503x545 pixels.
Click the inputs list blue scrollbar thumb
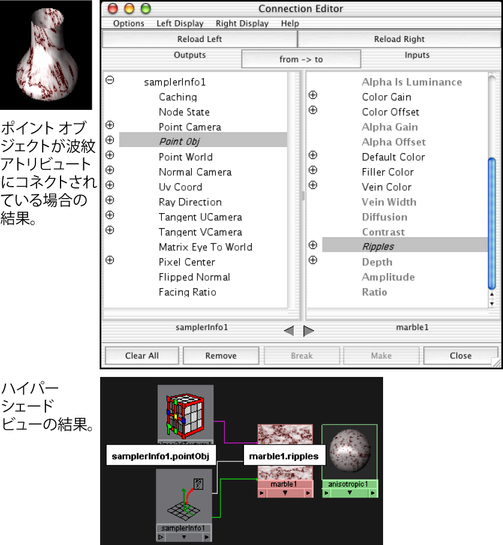[x=492, y=223]
